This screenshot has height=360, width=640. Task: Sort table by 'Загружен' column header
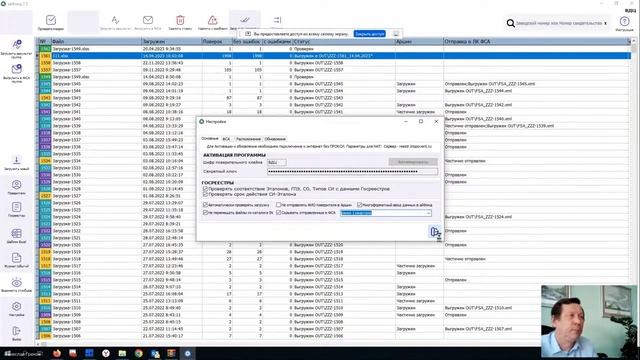point(171,42)
